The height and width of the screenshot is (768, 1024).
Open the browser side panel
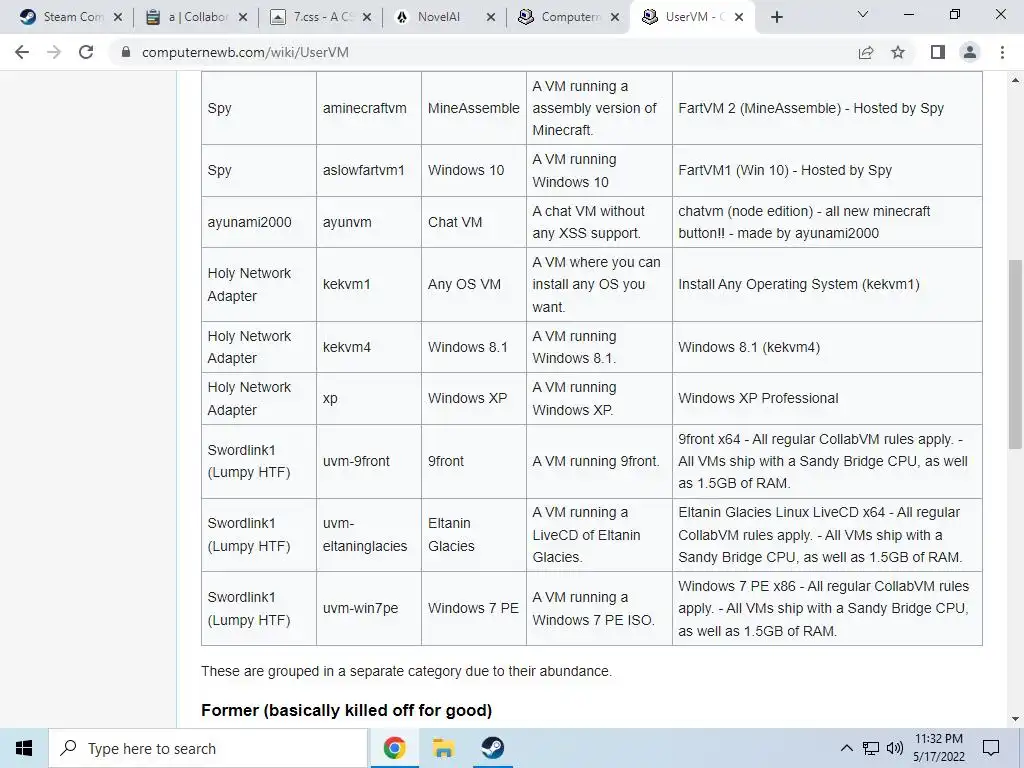[x=938, y=52]
